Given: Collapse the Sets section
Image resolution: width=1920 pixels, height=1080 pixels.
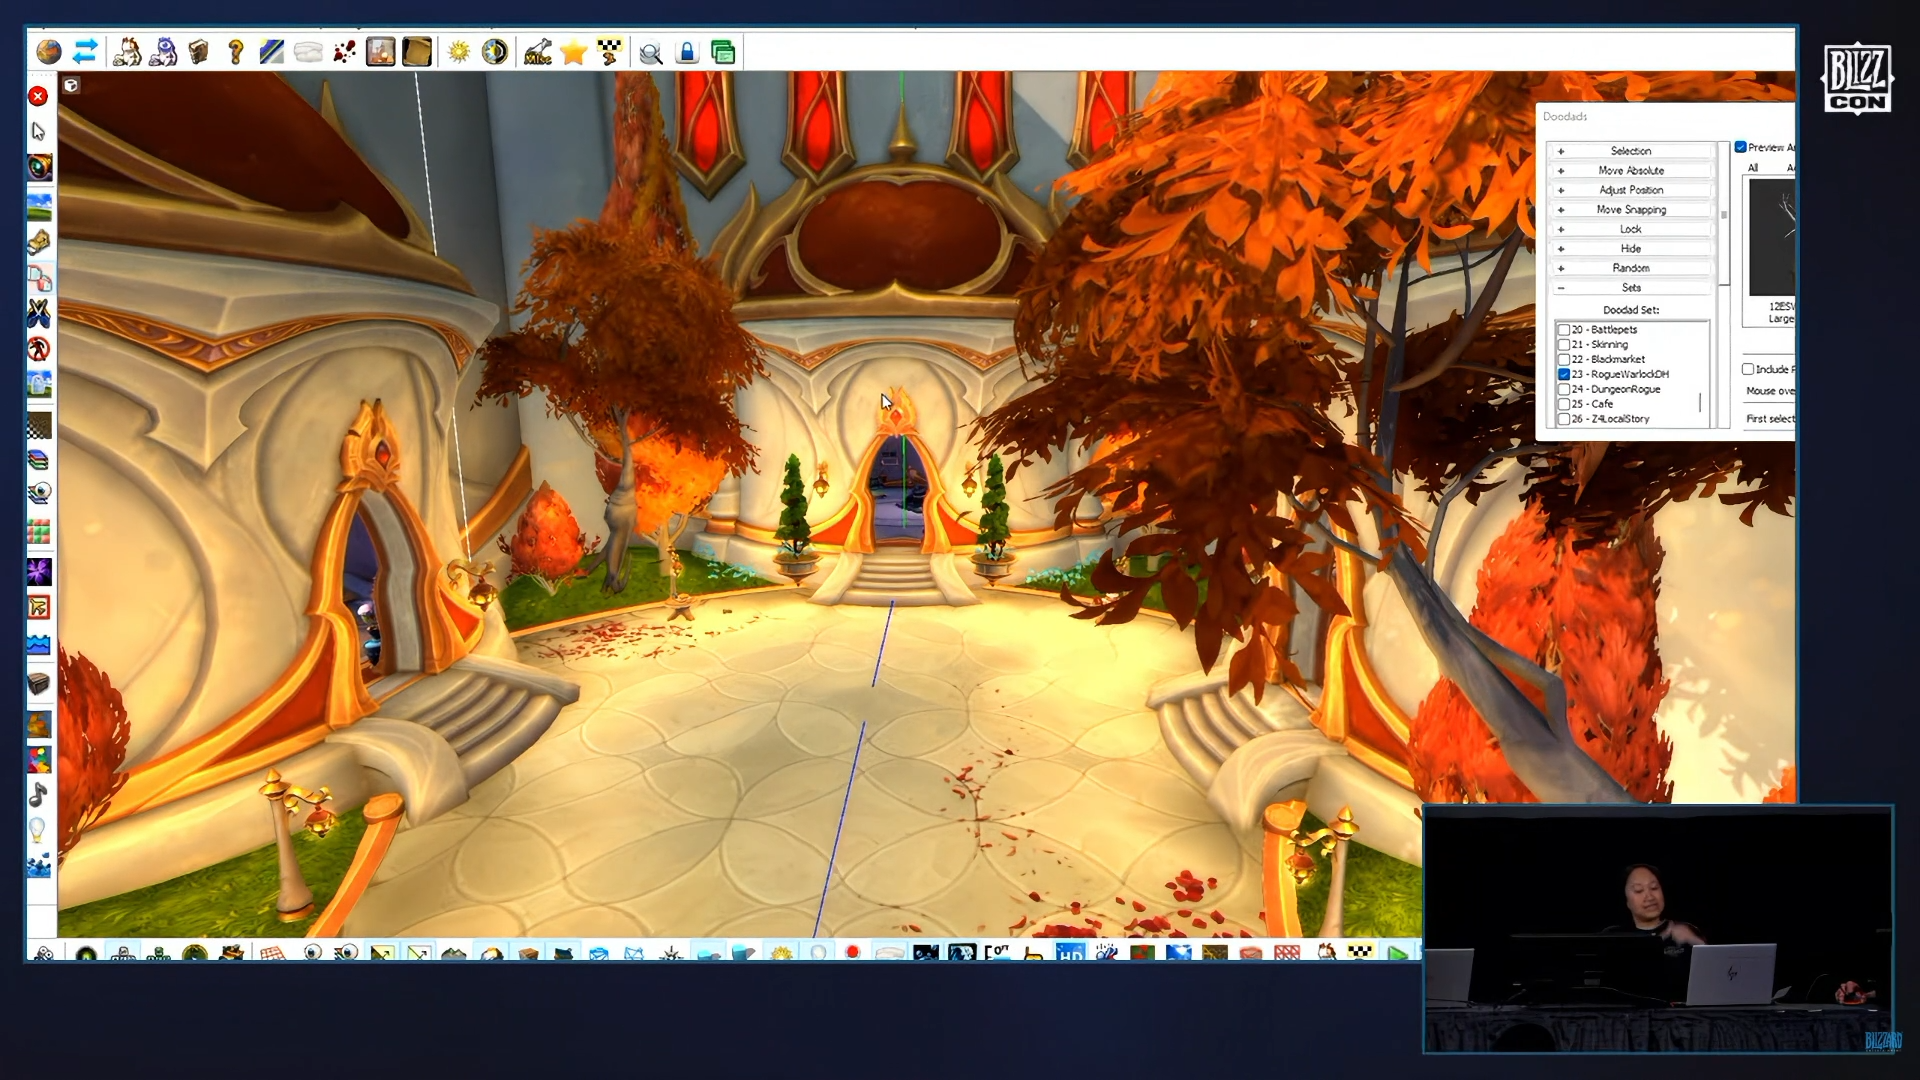Looking at the screenshot, I should [1631, 288].
